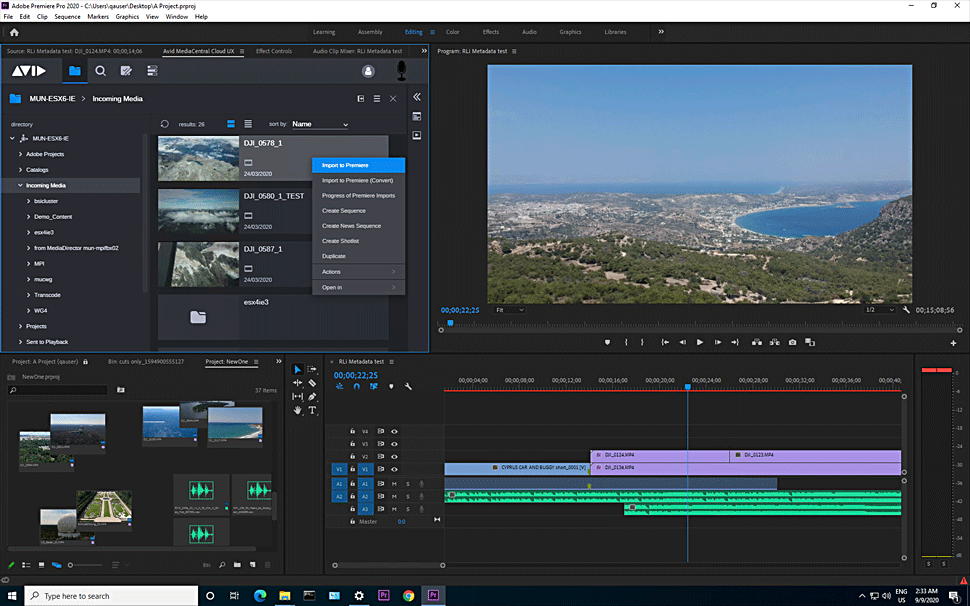
Task: Hide the V2 track output
Action: click(394, 456)
